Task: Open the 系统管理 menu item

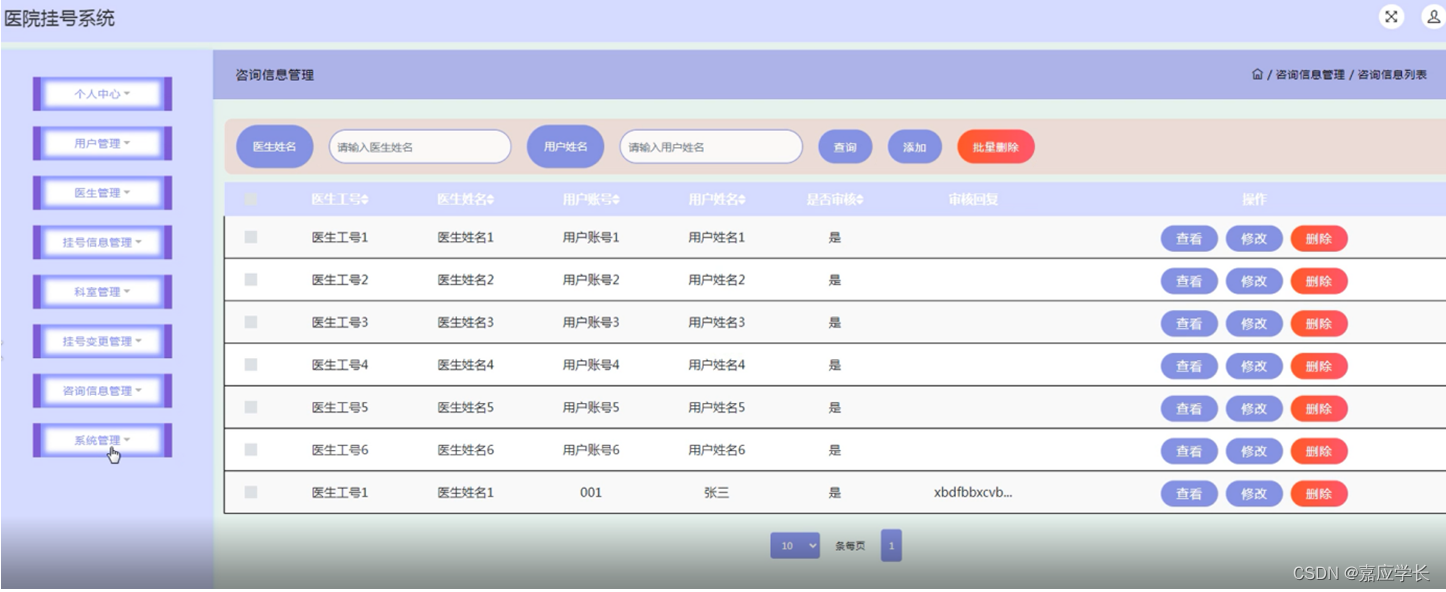Action: pyautogui.click(x=102, y=441)
